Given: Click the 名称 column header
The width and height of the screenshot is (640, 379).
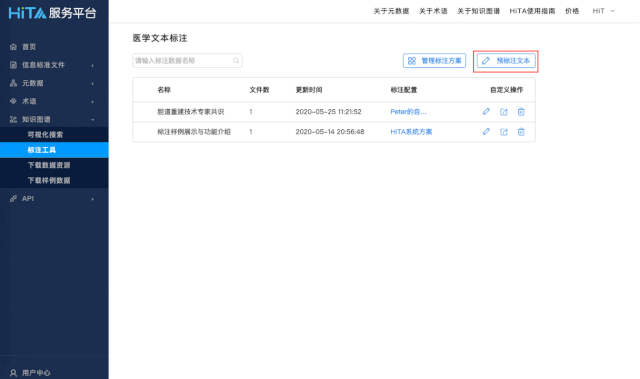Looking at the screenshot, I should point(164,90).
